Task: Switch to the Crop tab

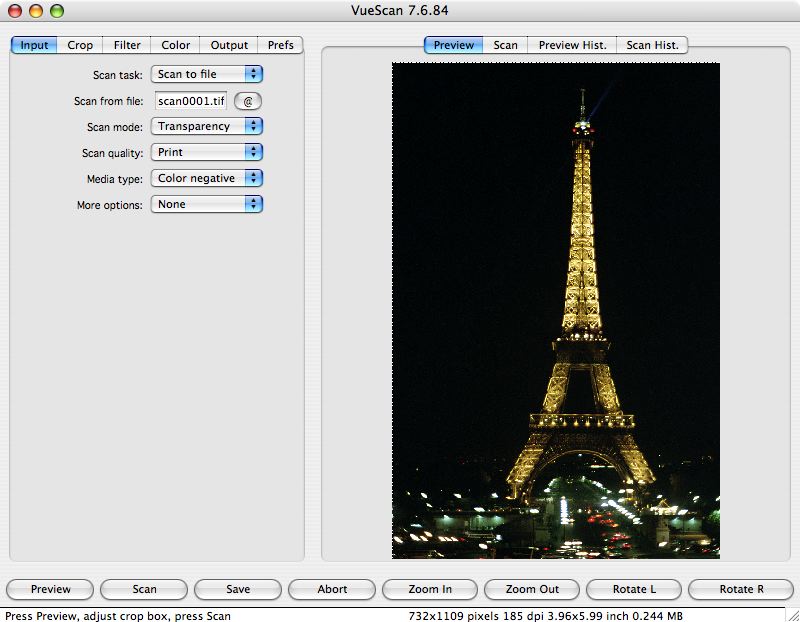Action: (80, 45)
